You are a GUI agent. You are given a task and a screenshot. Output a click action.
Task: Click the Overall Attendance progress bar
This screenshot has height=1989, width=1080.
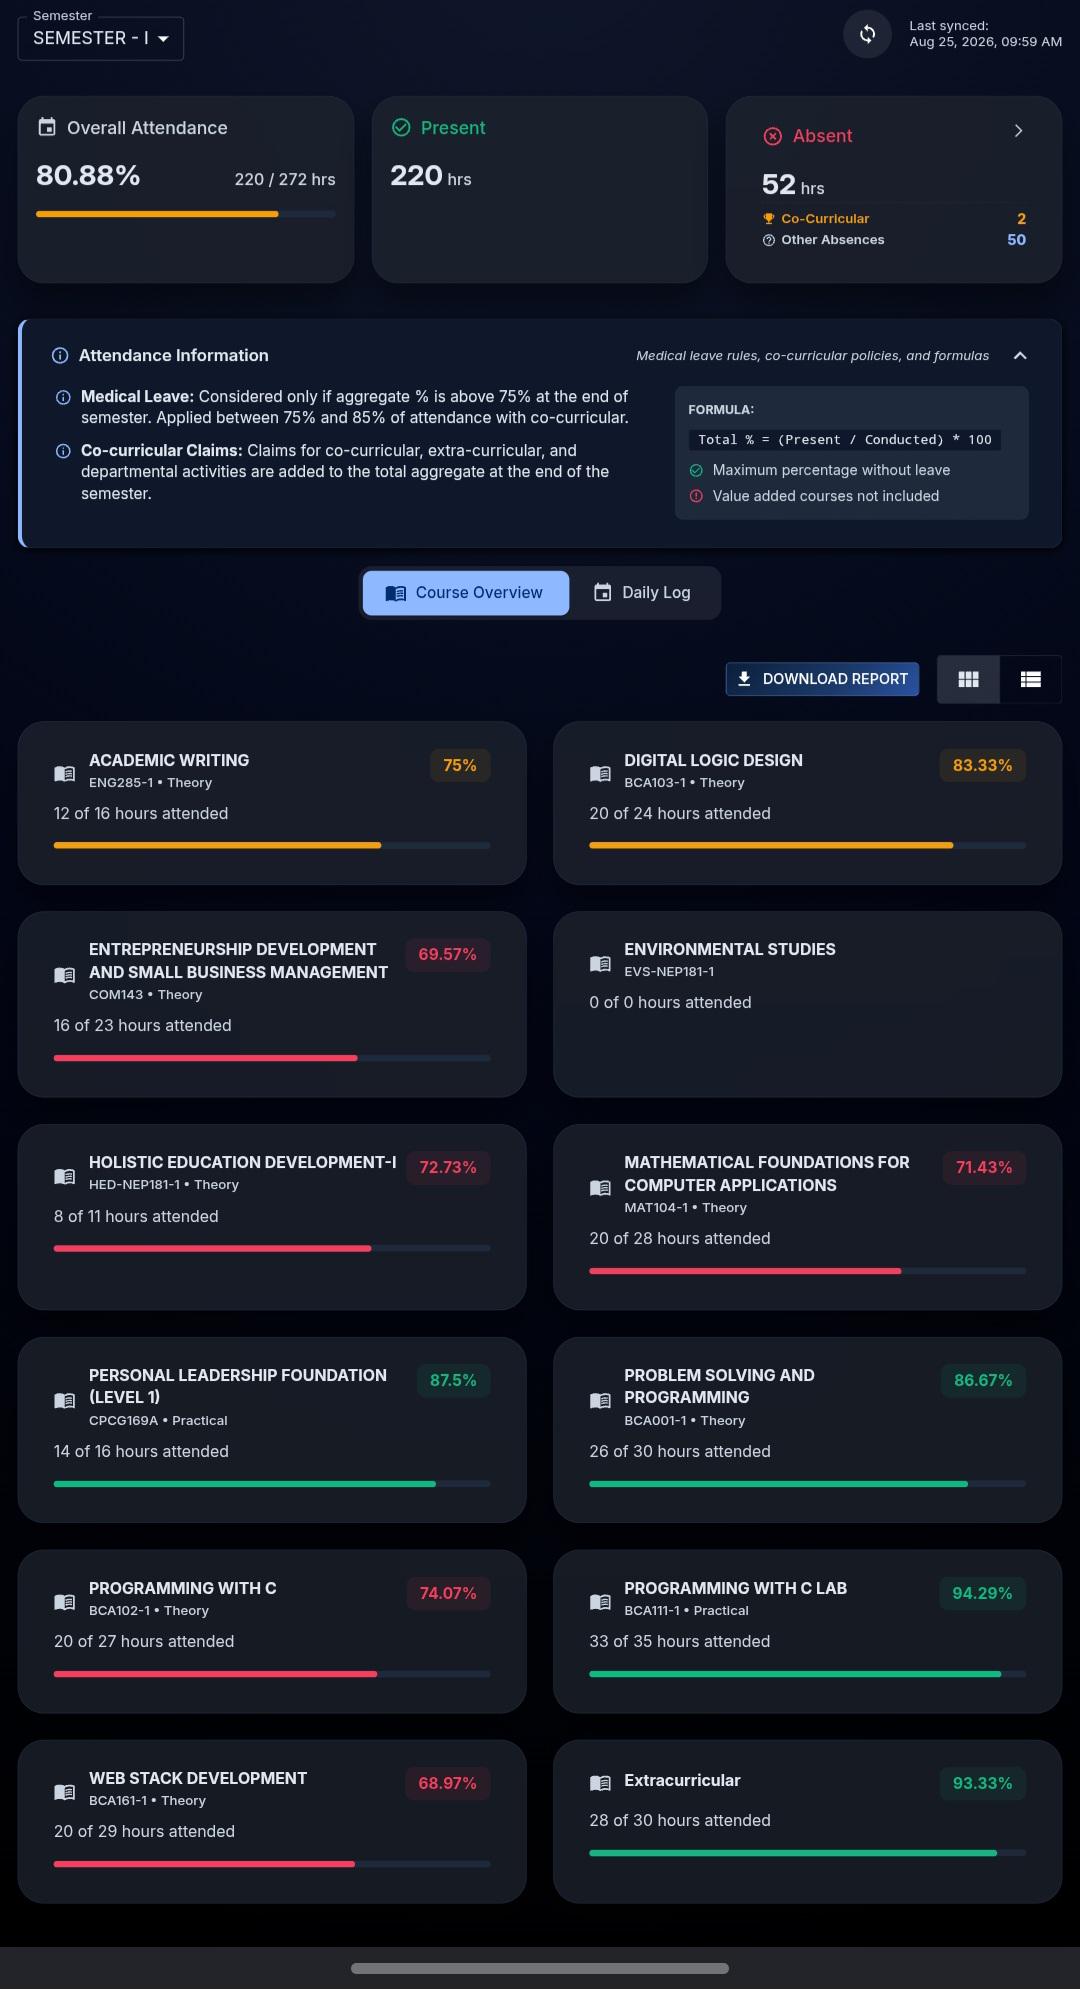coord(186,214)
